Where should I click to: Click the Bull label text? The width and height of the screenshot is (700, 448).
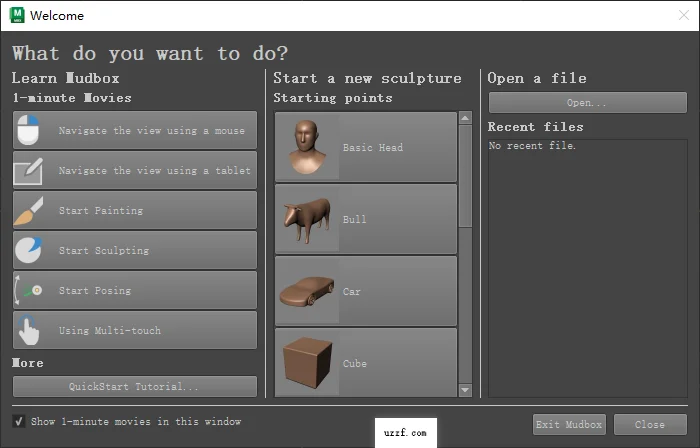click(354, 219)
